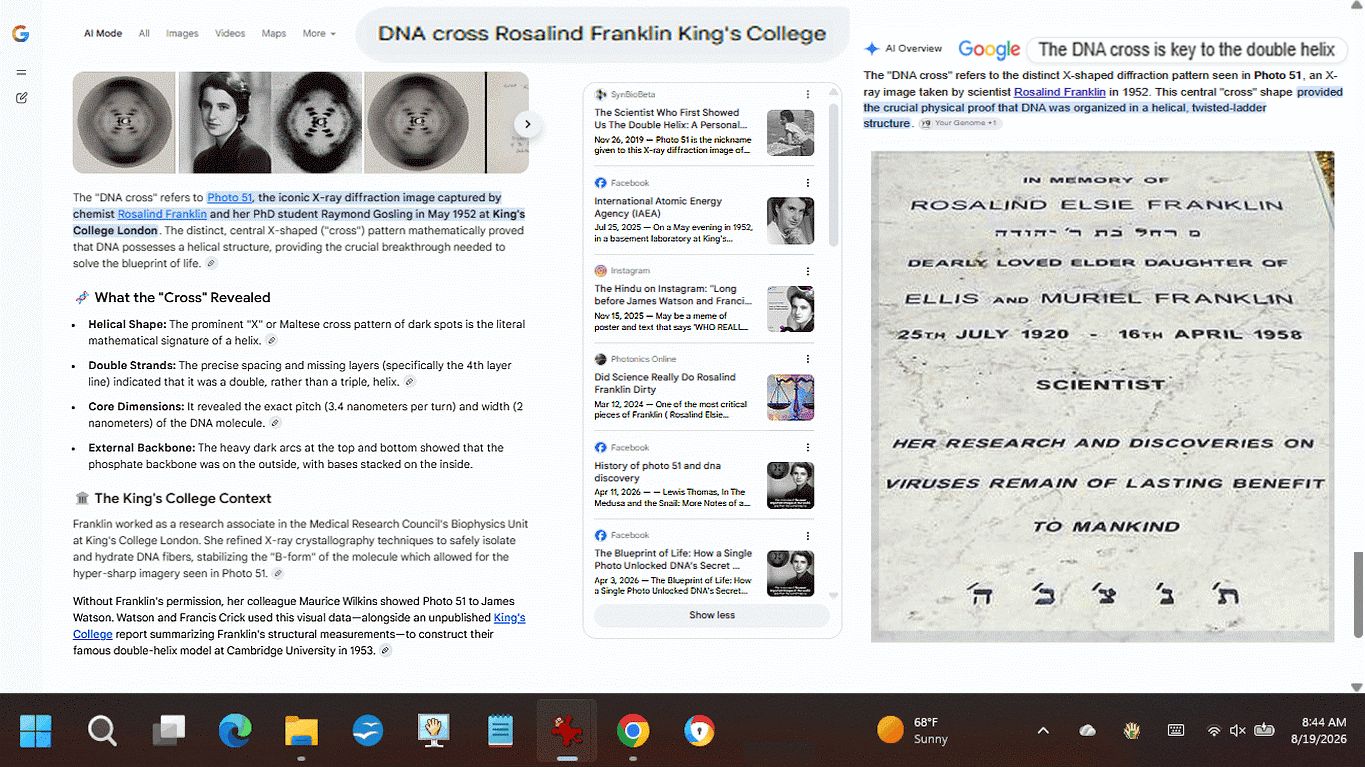Click the 'DNA cross Rosalind Franklin King's College' search box
The image size is (1365, 767).
(x=602, y=34)
